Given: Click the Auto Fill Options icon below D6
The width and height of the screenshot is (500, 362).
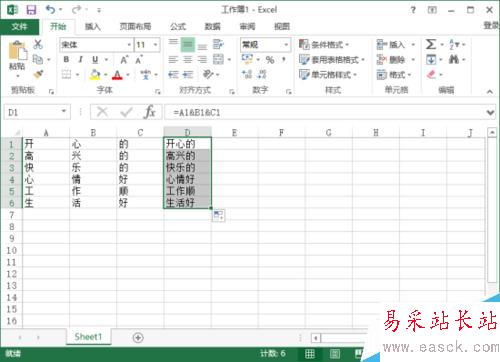Looking at the screenshot, I should coord(218,215).
